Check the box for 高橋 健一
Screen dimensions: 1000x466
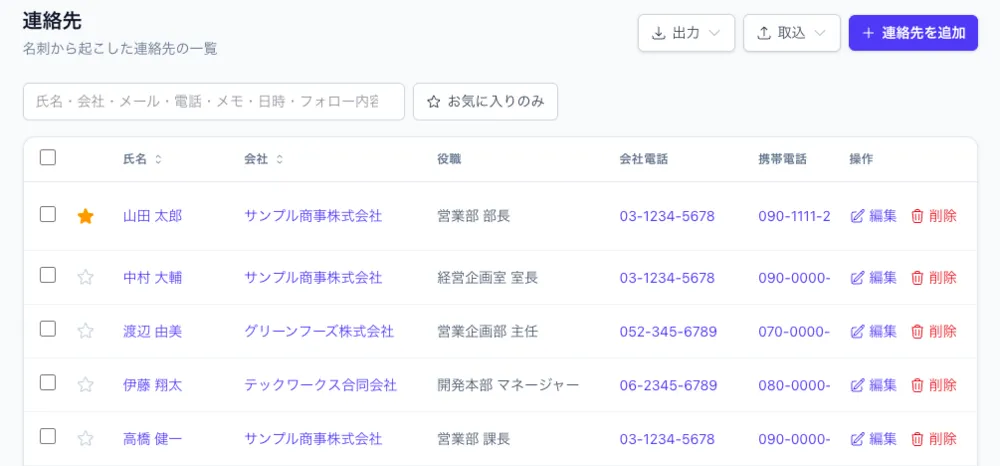click(x=48, y=436)
